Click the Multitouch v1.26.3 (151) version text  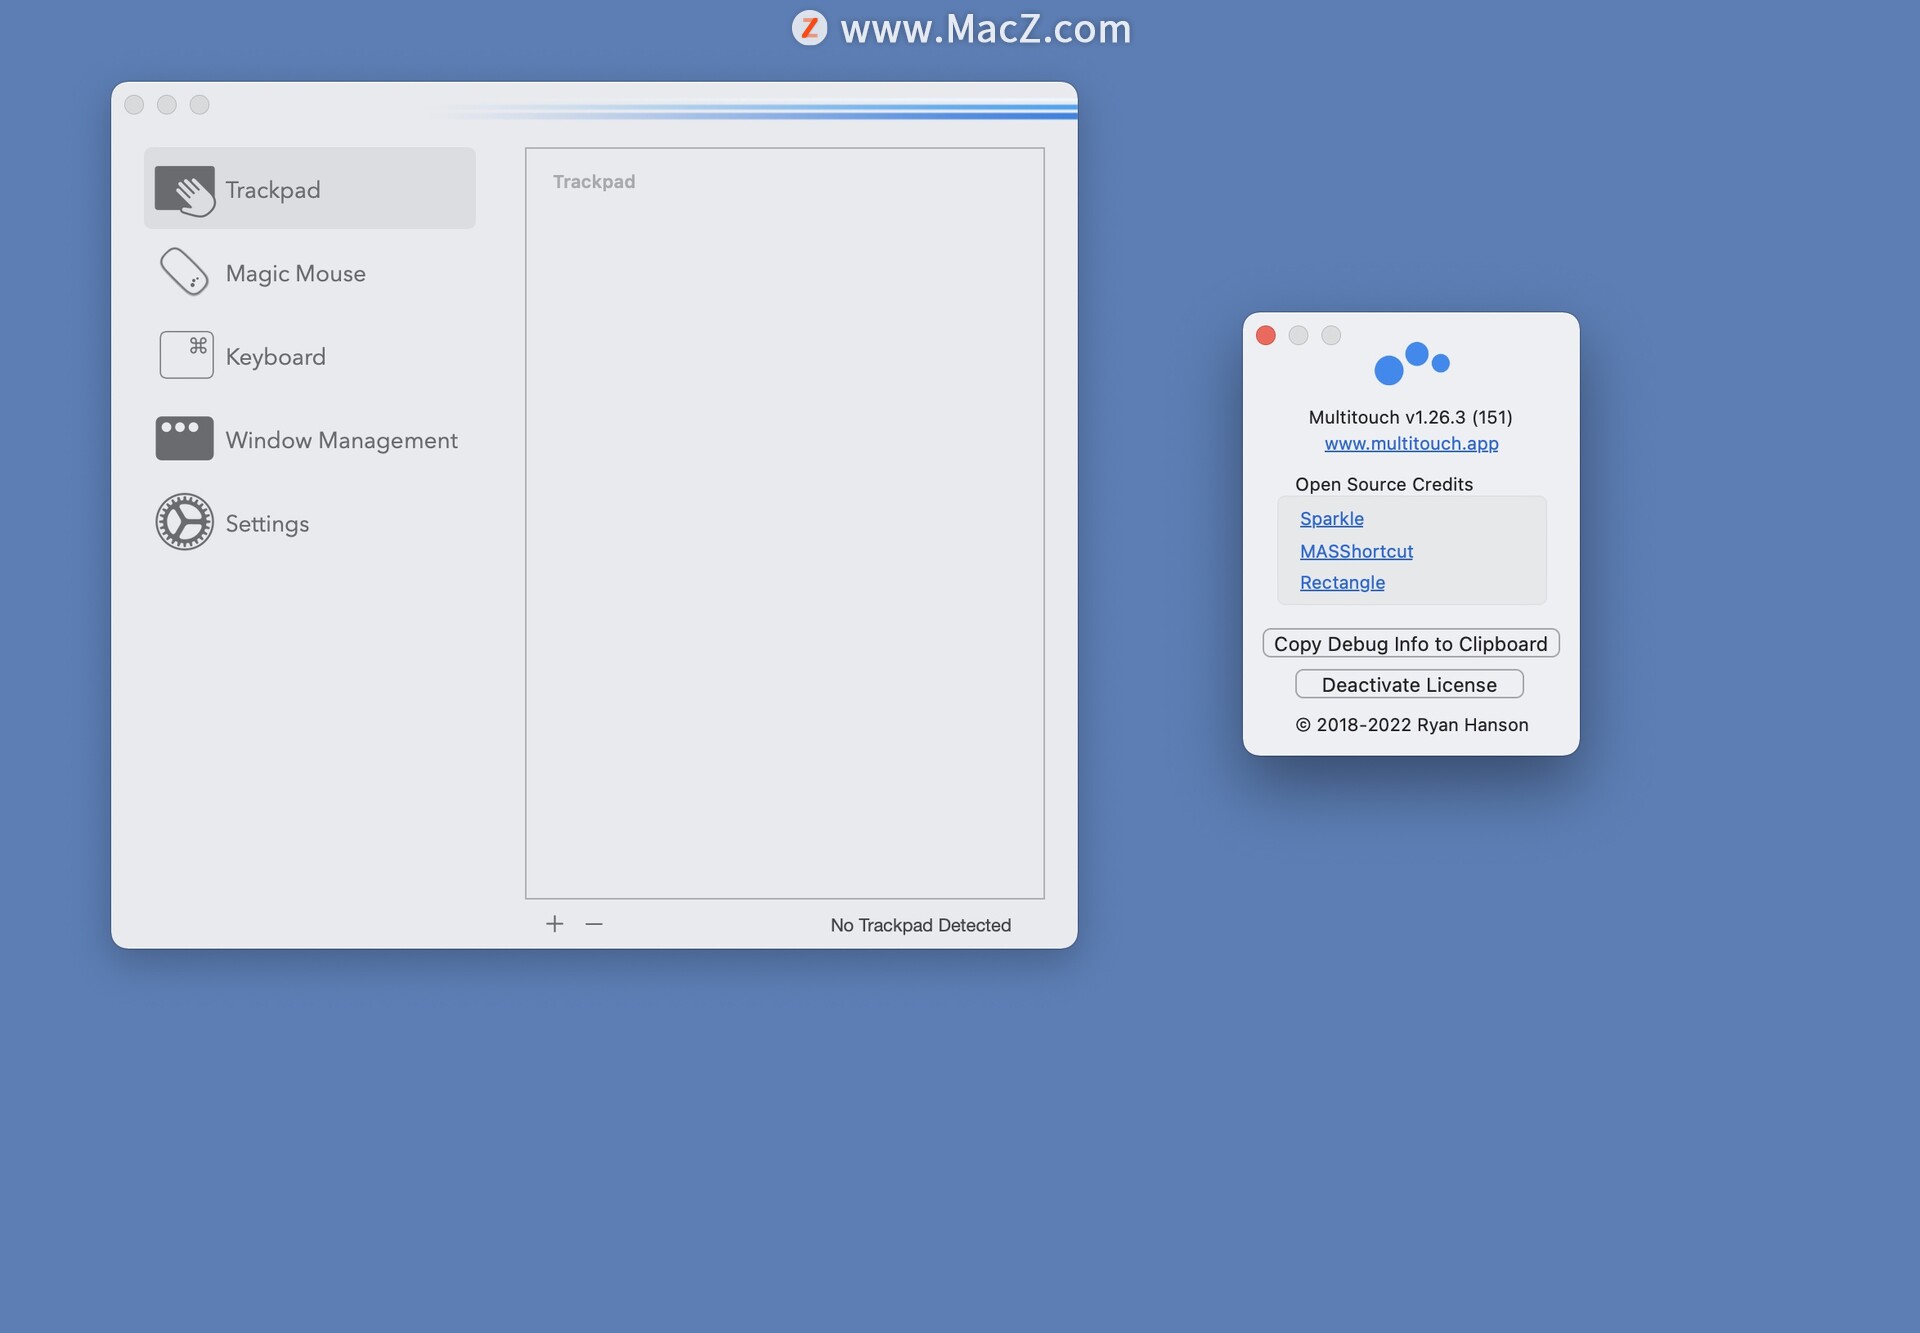[x=1411, y=417]
